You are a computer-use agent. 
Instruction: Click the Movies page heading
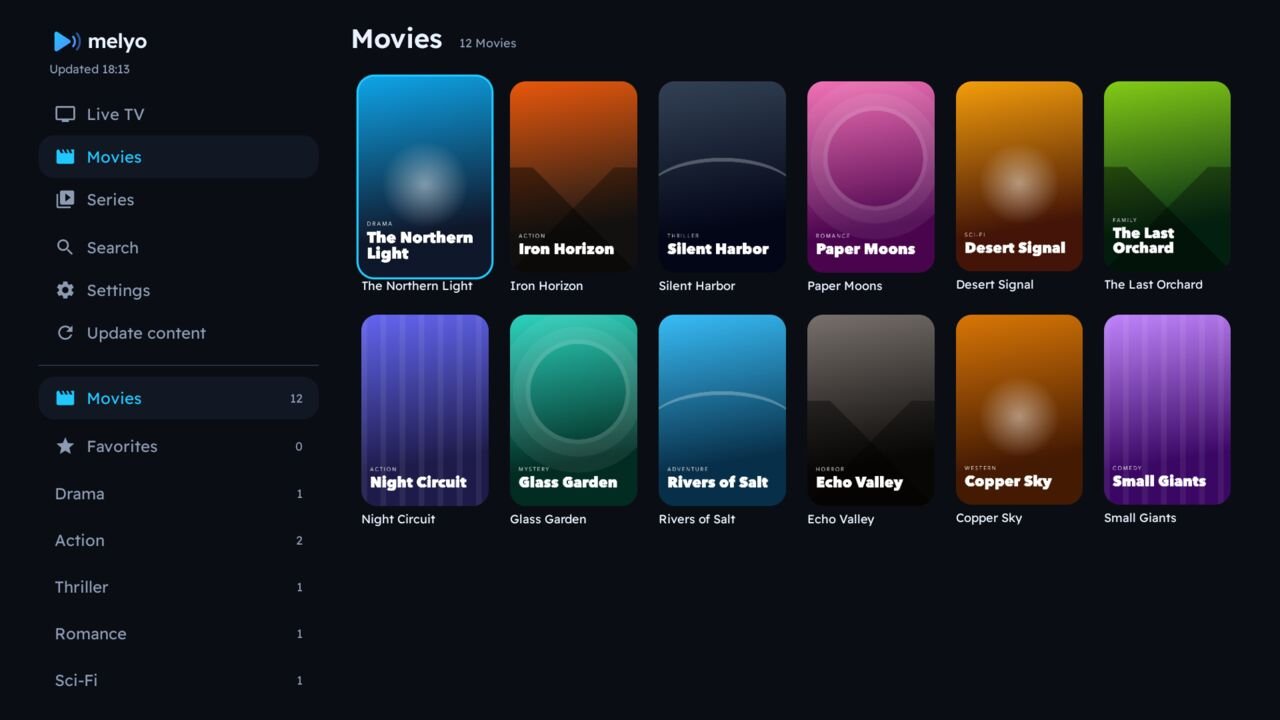[397, 39]
